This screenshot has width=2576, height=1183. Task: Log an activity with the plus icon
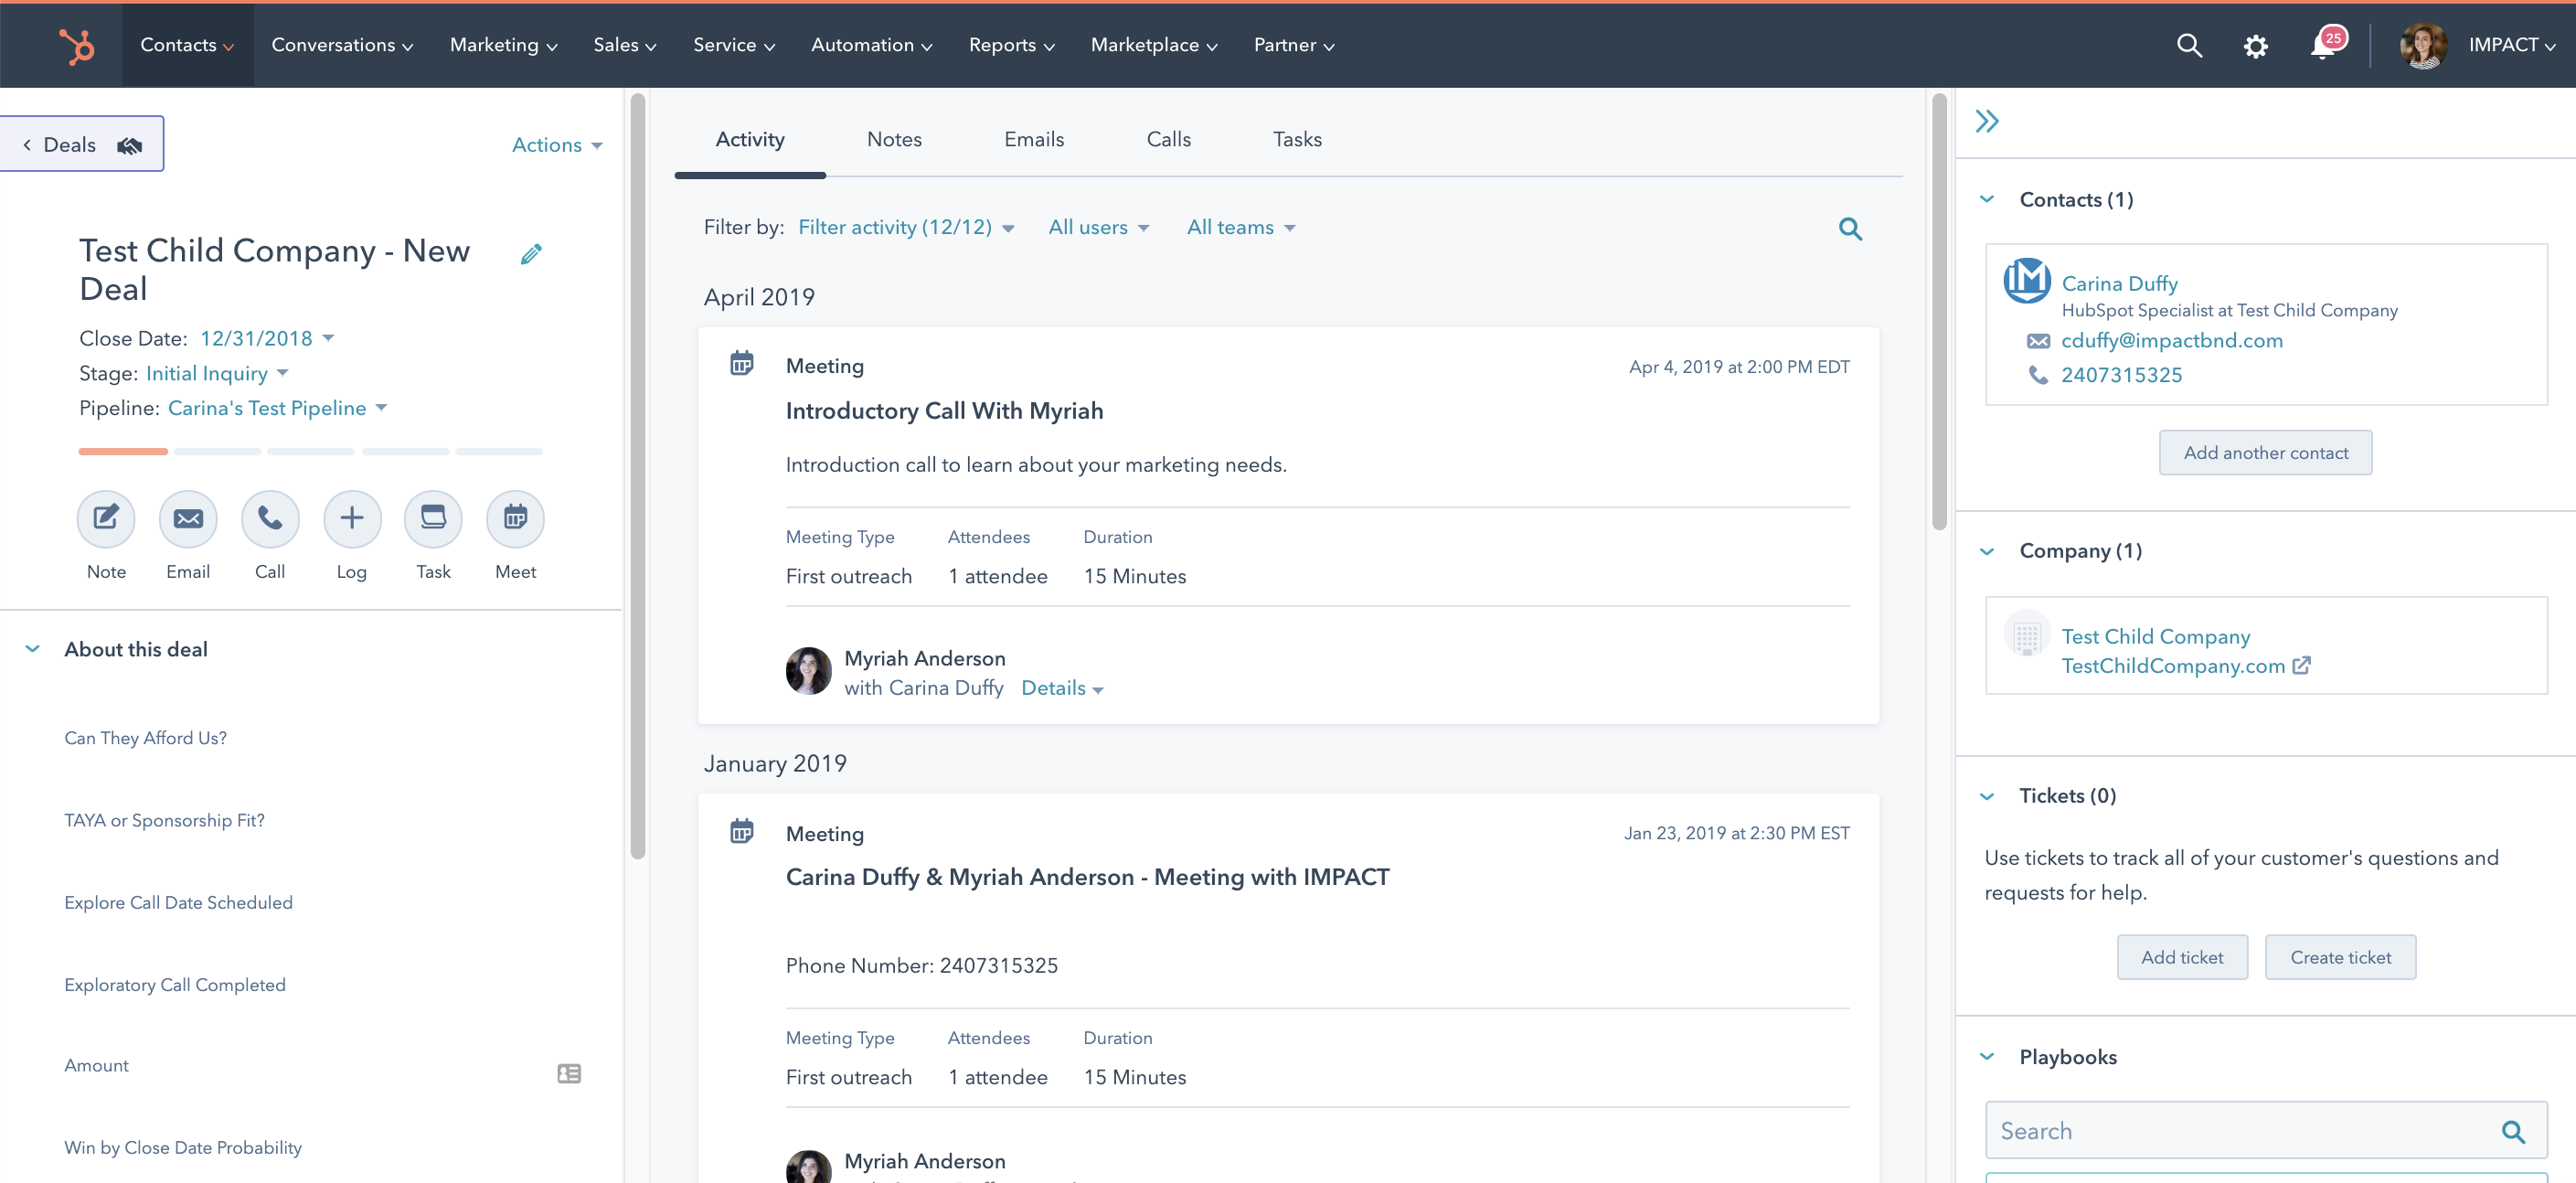tap(352, 519)
